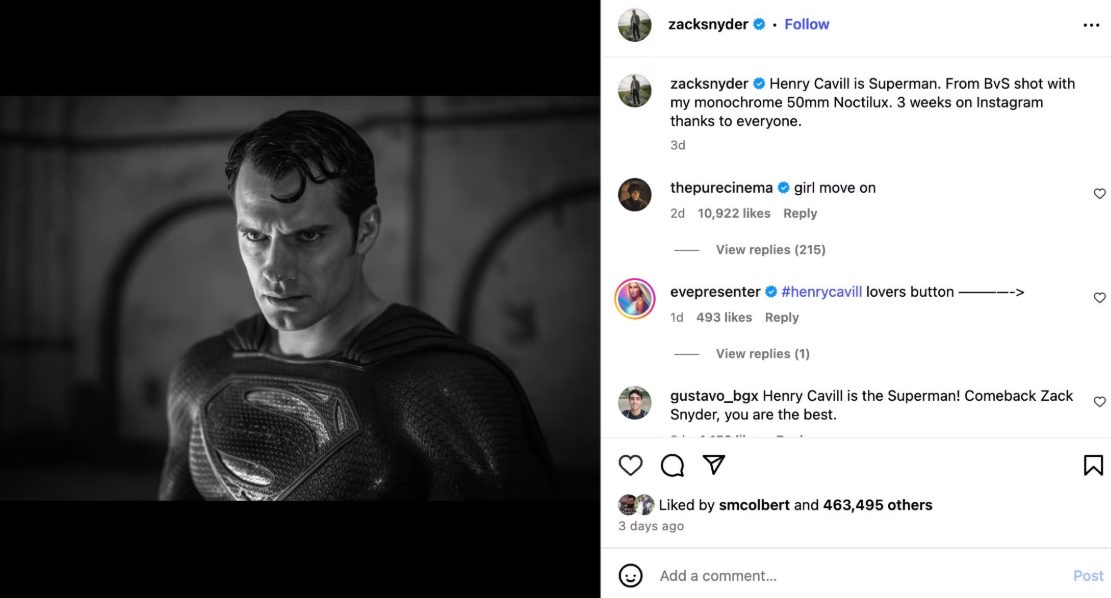Expand View replies (215)
The image size is (1111, 598).
[770, 250]
